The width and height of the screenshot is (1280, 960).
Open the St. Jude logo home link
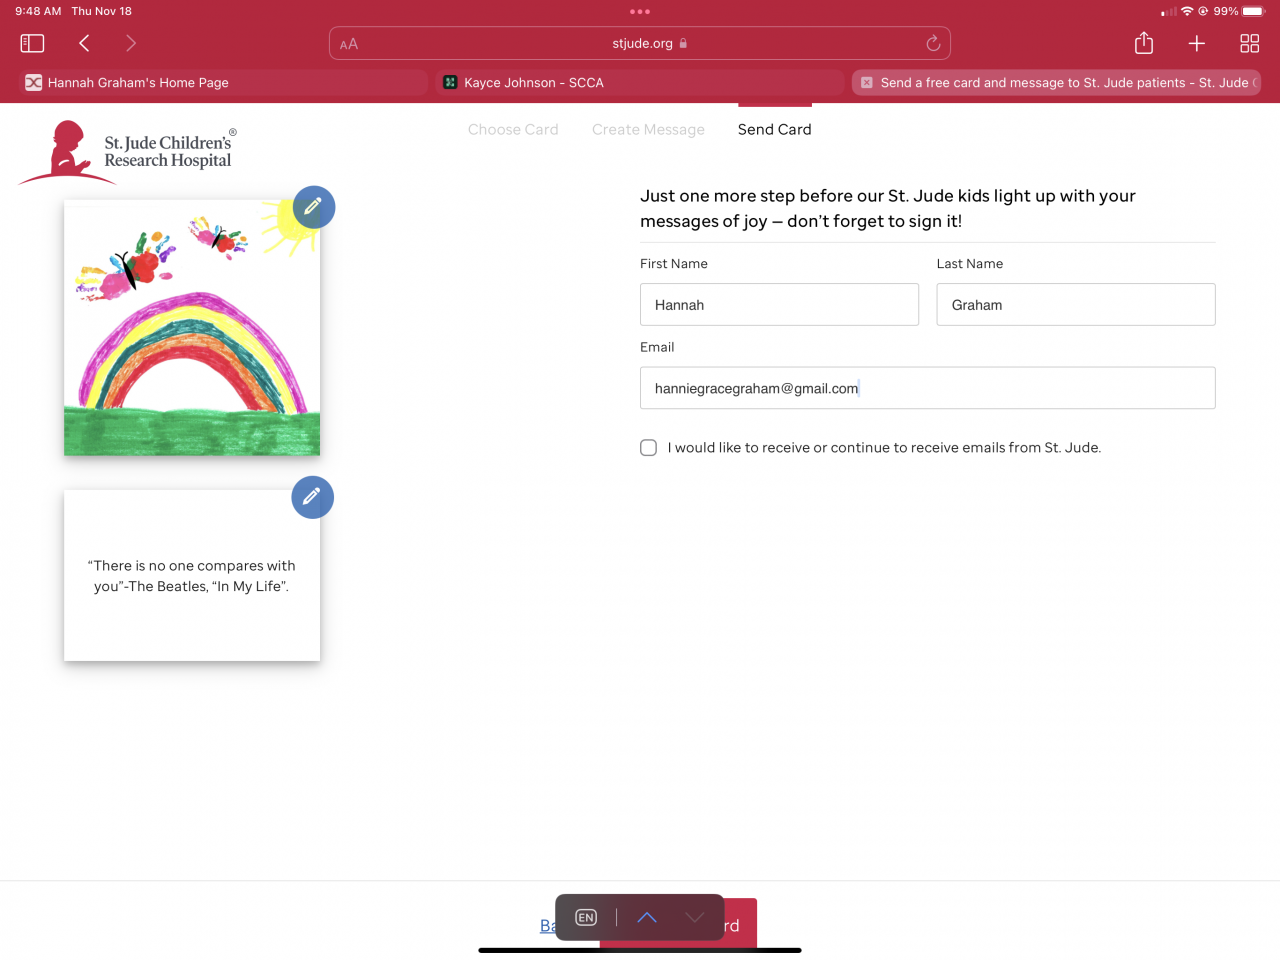click(128, 152)
